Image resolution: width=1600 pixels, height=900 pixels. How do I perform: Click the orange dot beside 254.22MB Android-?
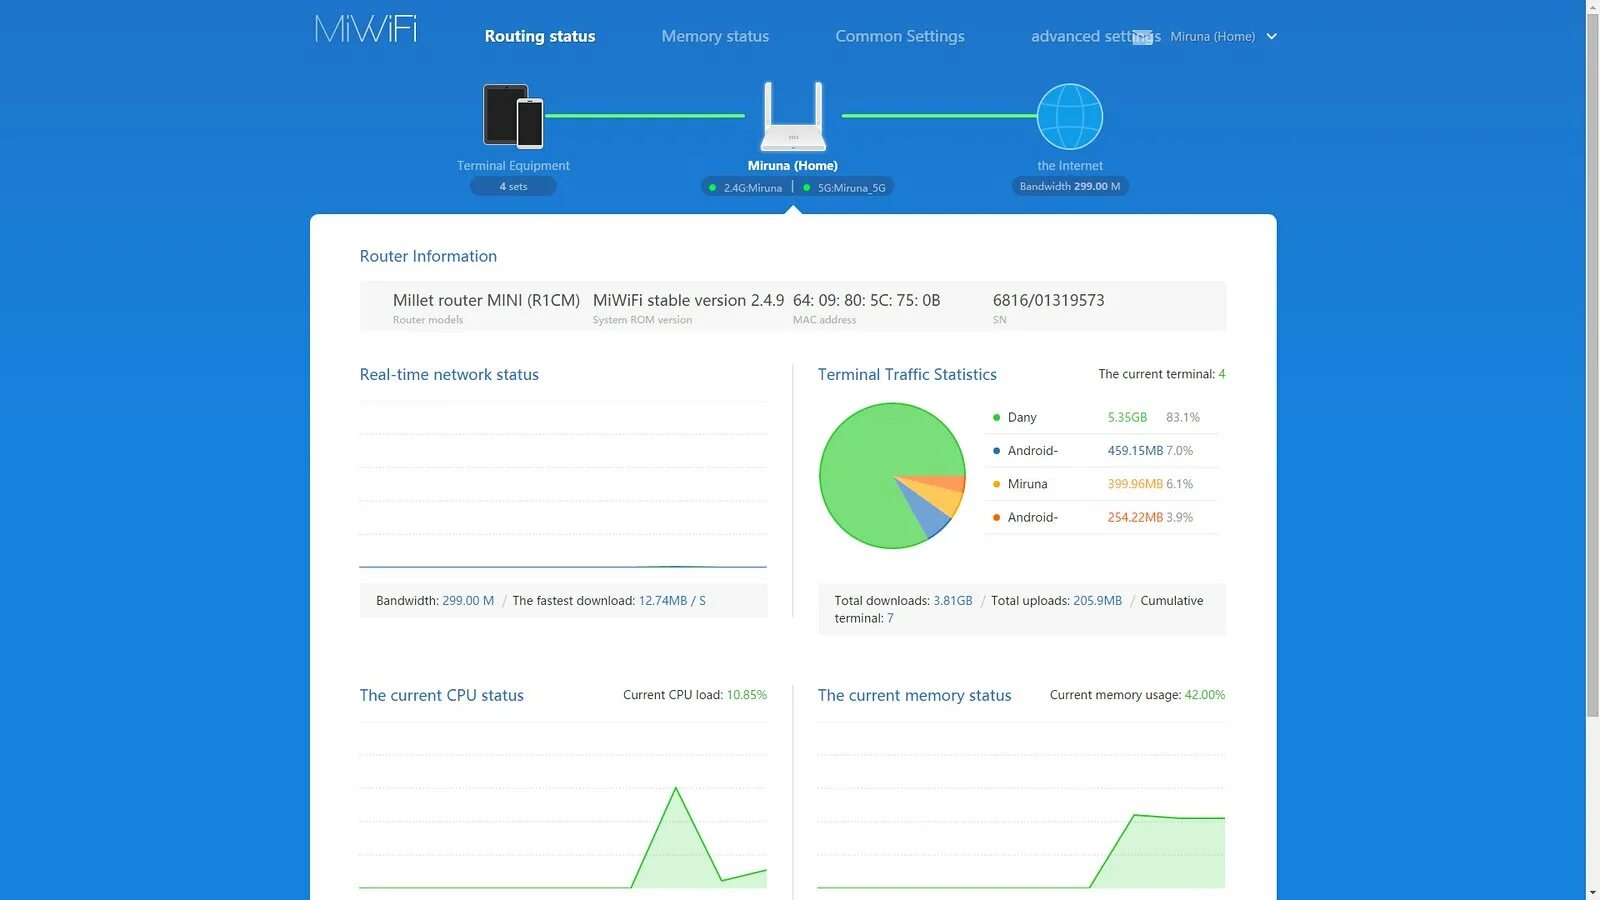[996, 518]
